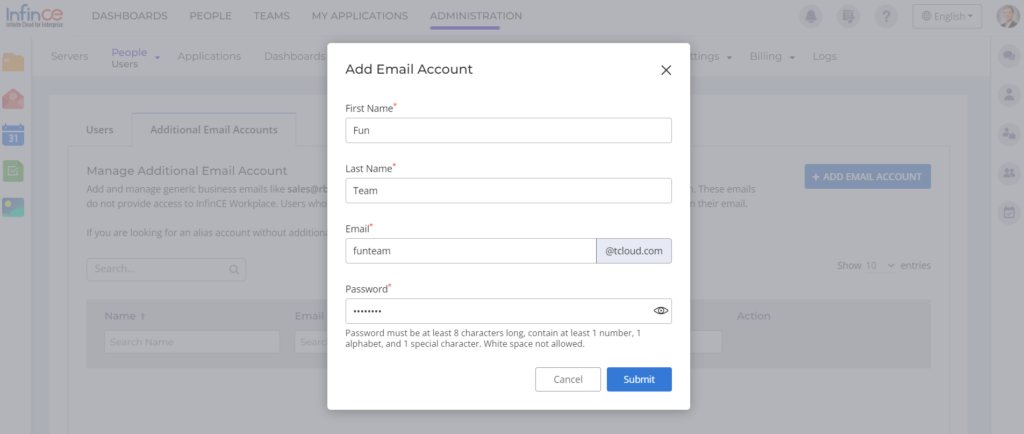Open the tasks checklist icon in sidebar
The image size is (1024, 434).
[x=13, y=171]
